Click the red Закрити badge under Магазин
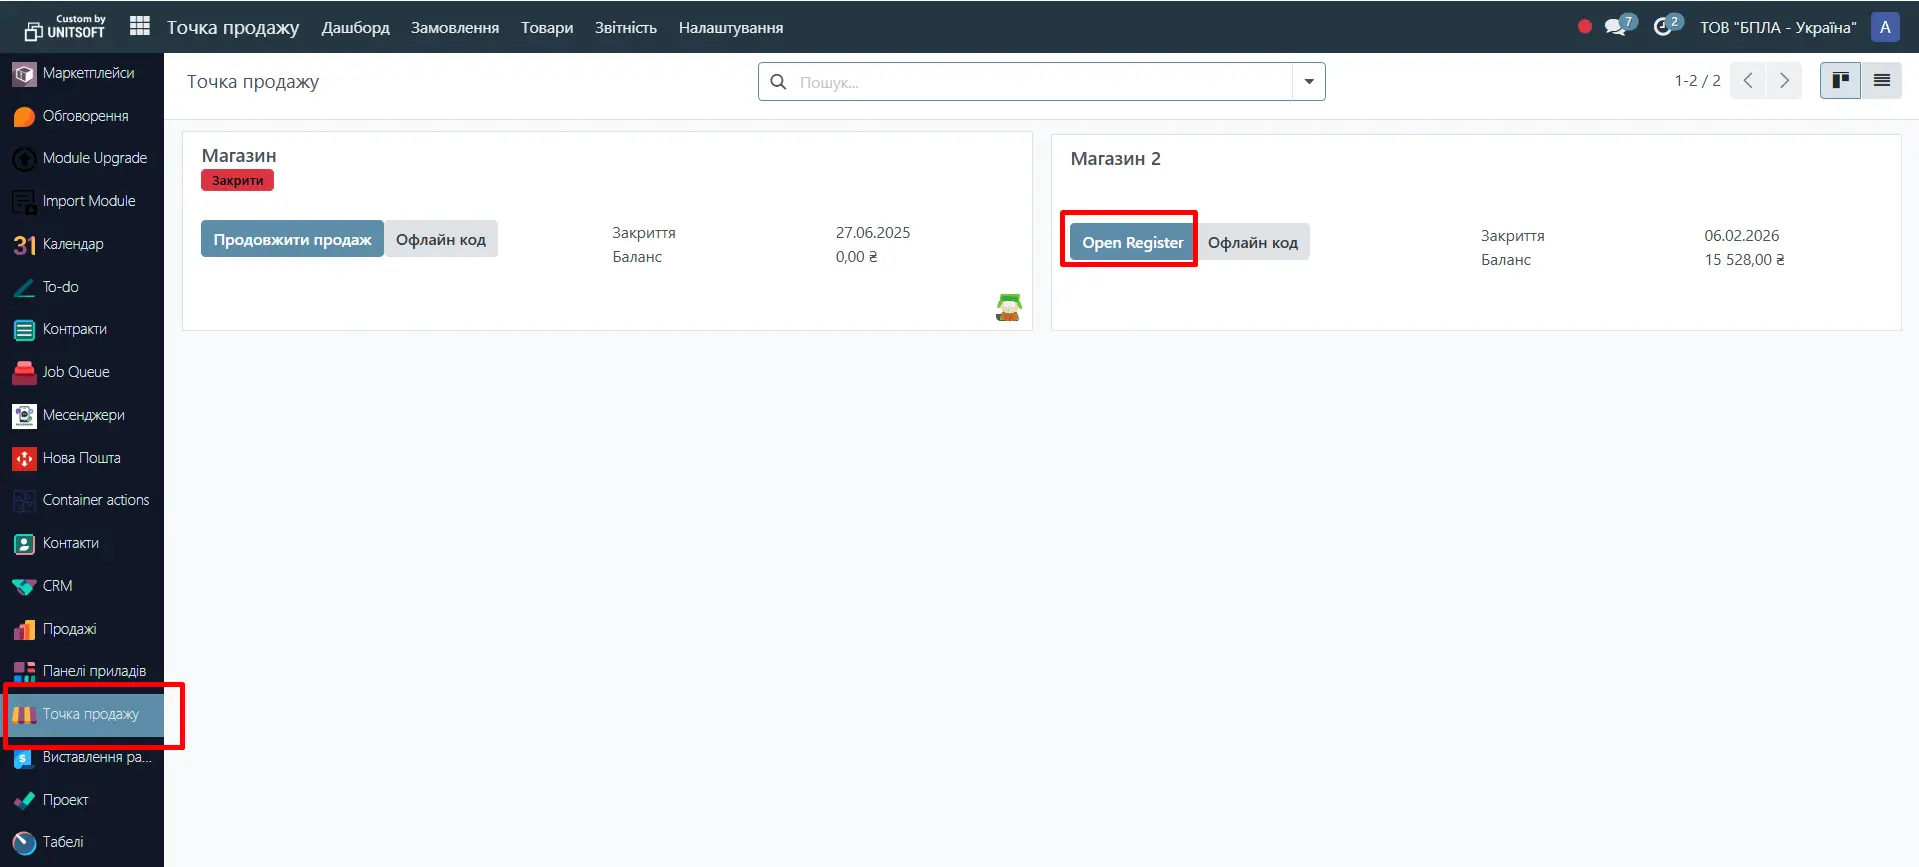The image size is (1919, 867). pos(237,181)
